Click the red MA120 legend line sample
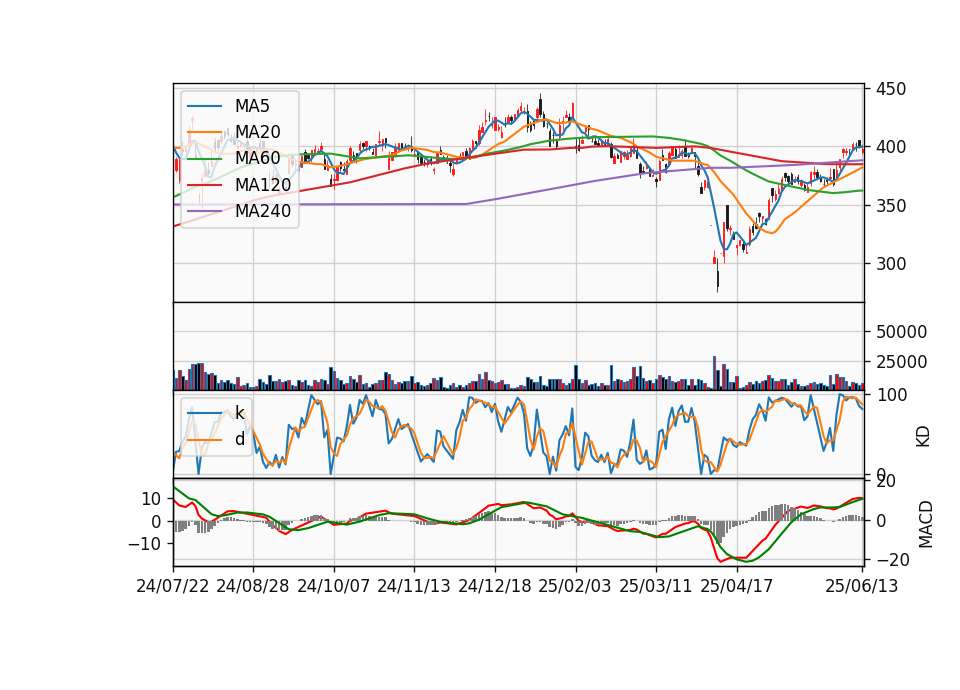The image size is (960, 690). pos(204,185)
